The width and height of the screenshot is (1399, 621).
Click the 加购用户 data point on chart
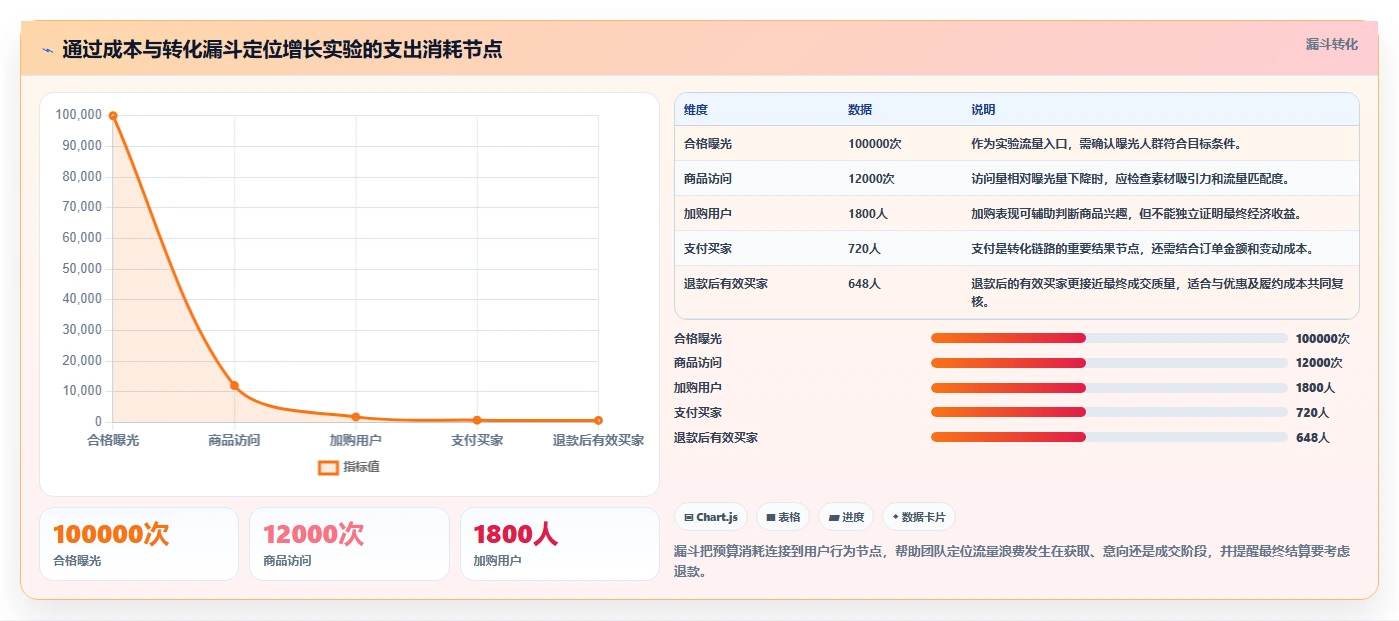pos(355,416)
